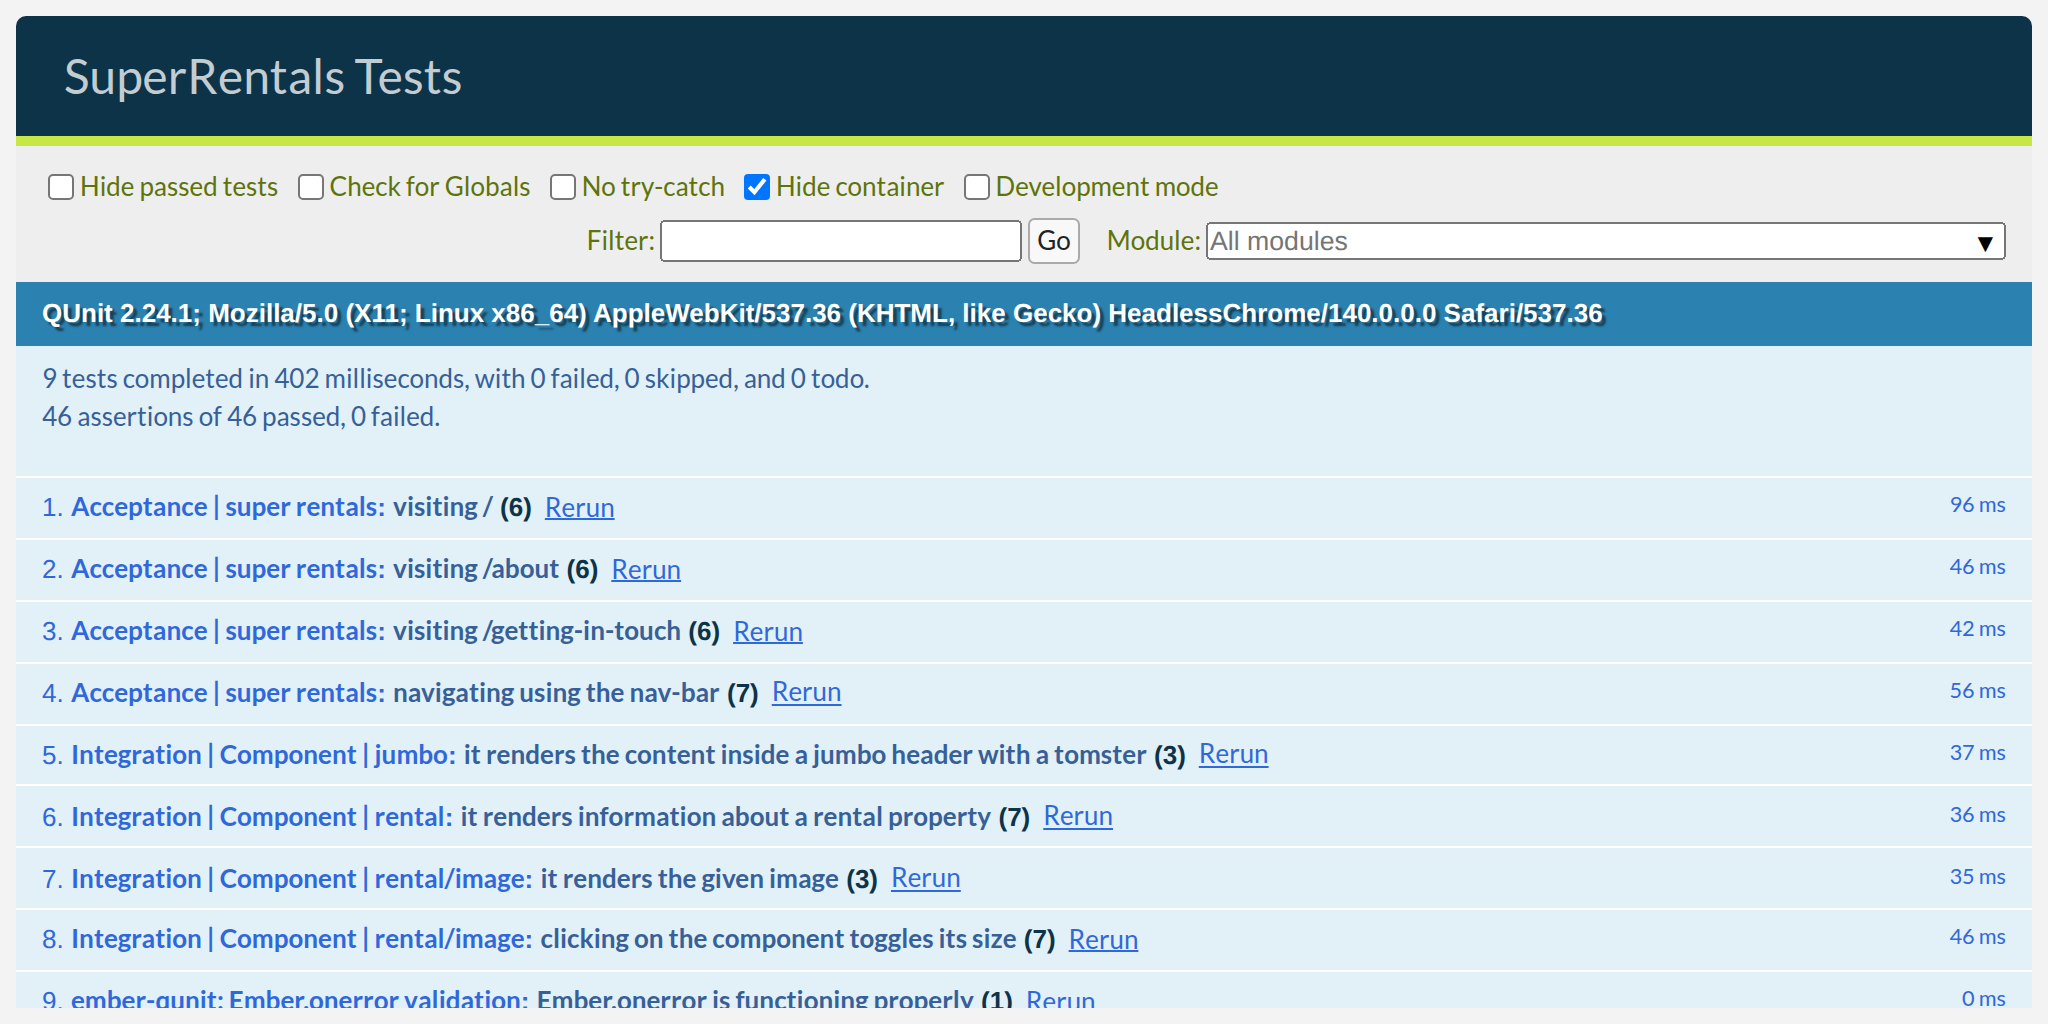The height and width of the screenshot is (1024, 2048).
Task: Uncheck the "Hide container" checkbox
Action: point(757,187)
